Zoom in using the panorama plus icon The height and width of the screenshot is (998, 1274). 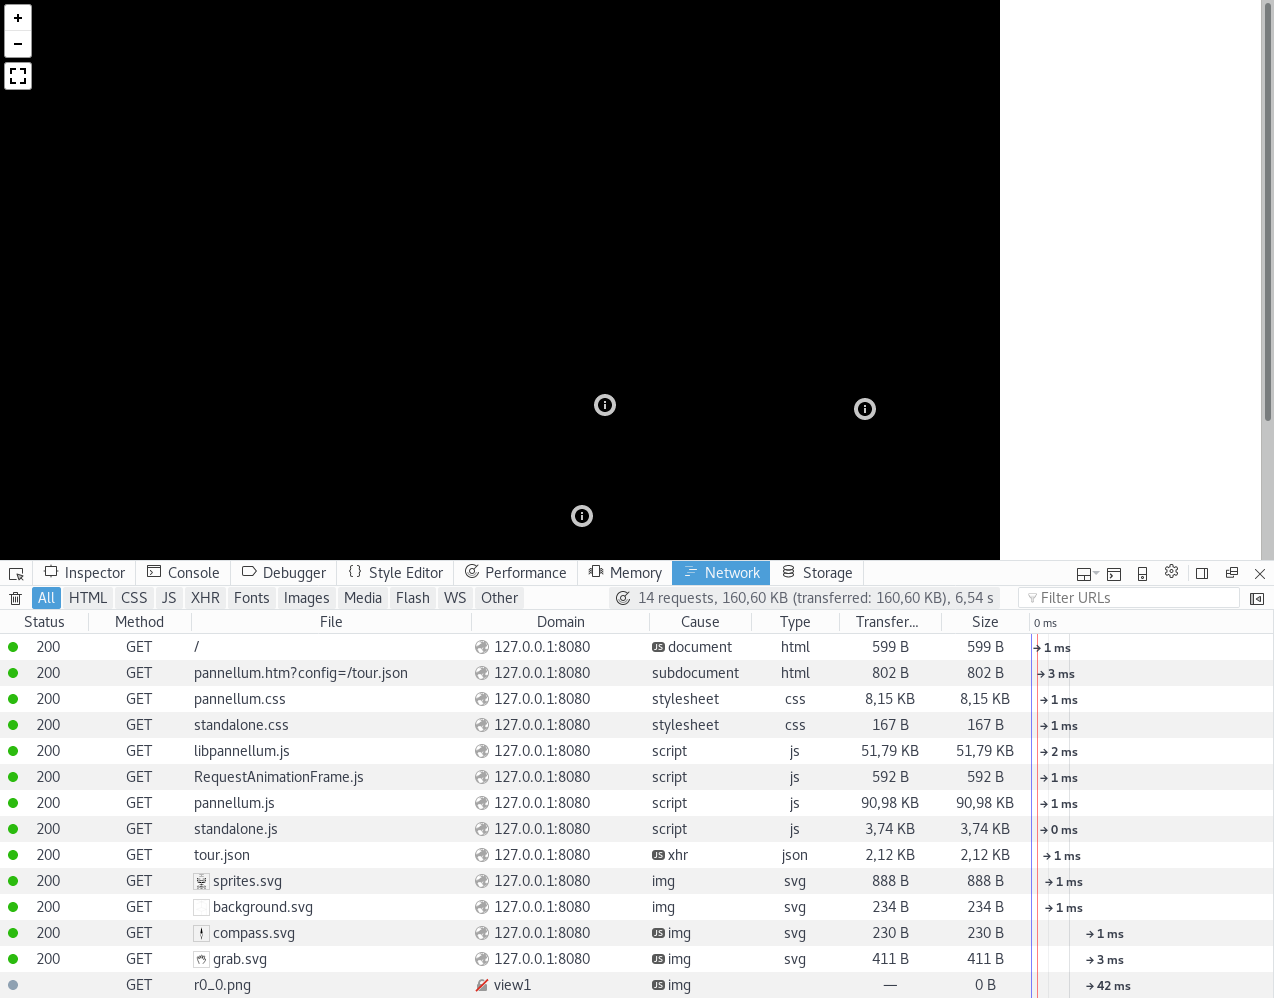tap(17, 17)
